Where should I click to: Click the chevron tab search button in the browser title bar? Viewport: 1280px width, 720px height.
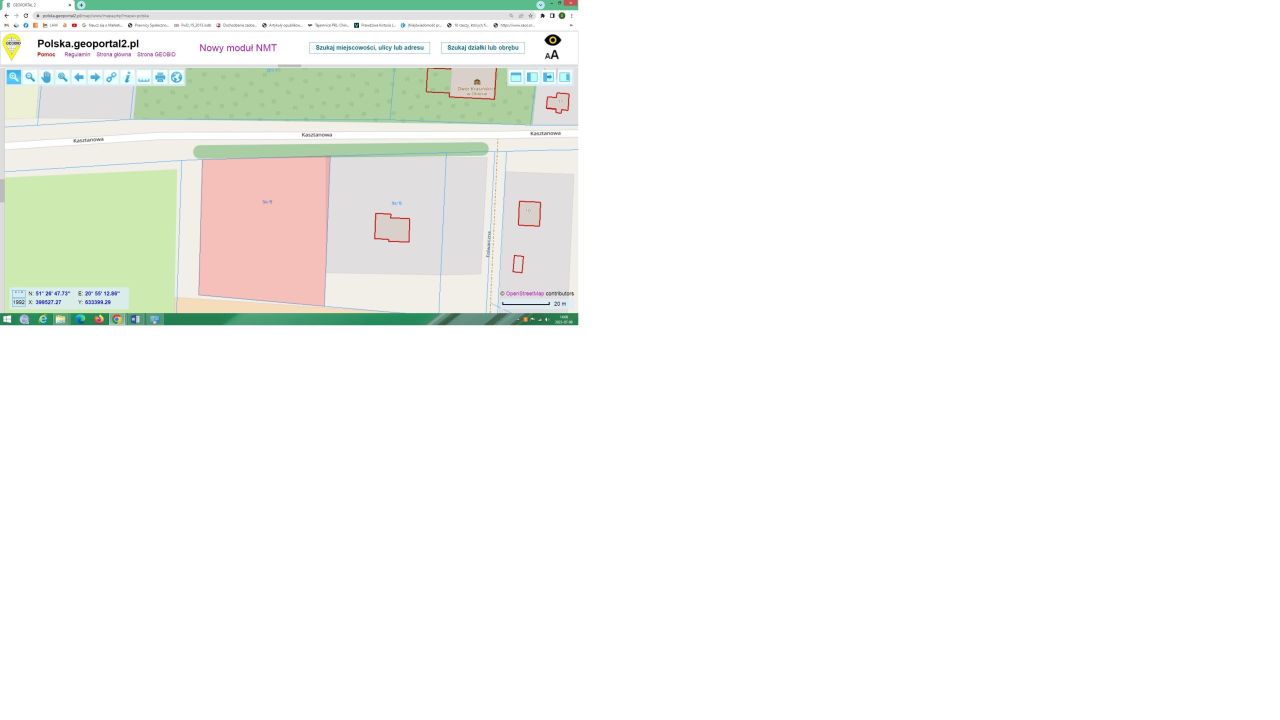(x=540, y=5)
